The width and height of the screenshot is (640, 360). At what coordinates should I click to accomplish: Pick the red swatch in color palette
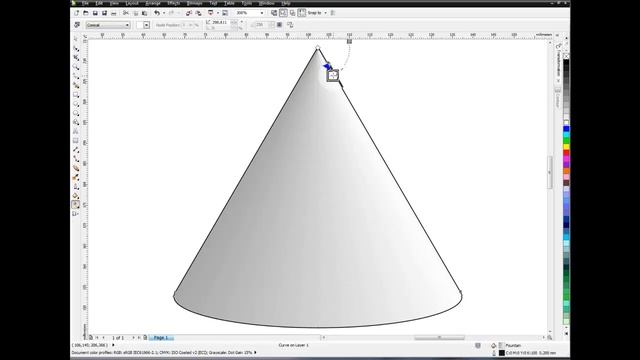566,153
